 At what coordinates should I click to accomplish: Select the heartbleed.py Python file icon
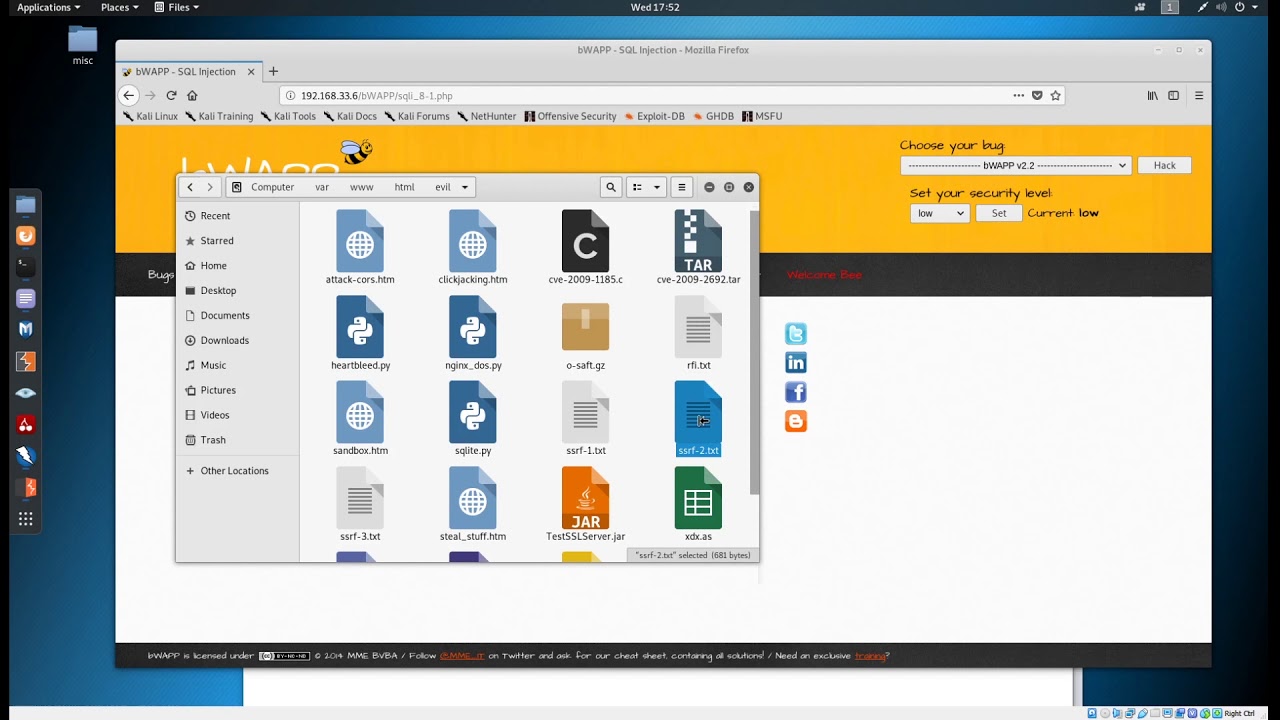point(360,326)
